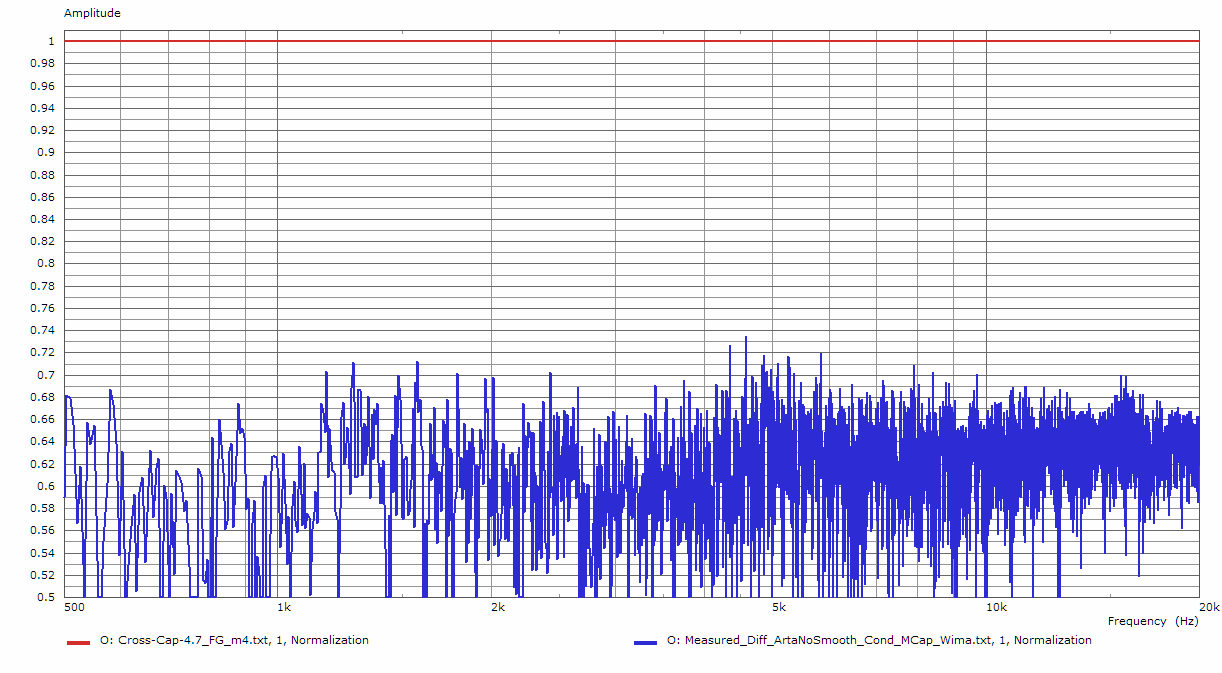The height and width of the screenshot is (673, 1222).
Task: Click the Frequency (Hz) axis title
Action: (x=1152, y=621)
